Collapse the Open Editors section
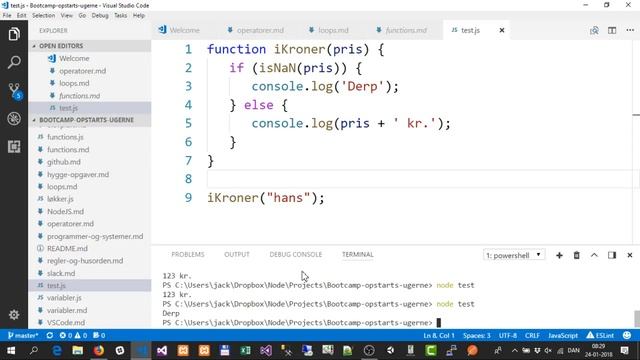Screen dimensions: 640x360 [90, 46]
